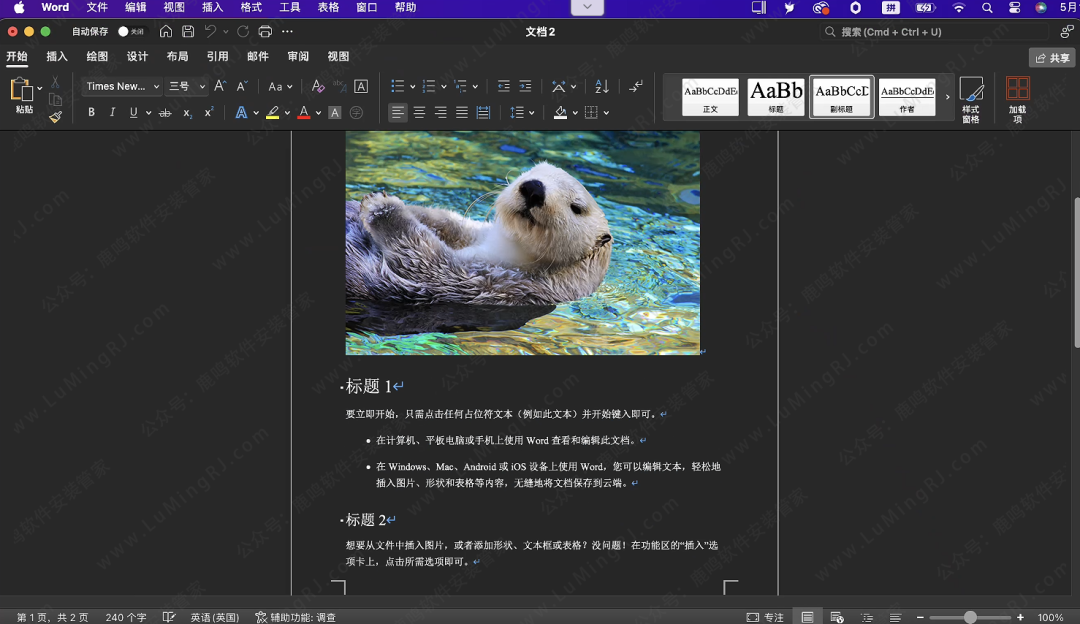Open the sort icon in paragraph group

tap(600, 88)
